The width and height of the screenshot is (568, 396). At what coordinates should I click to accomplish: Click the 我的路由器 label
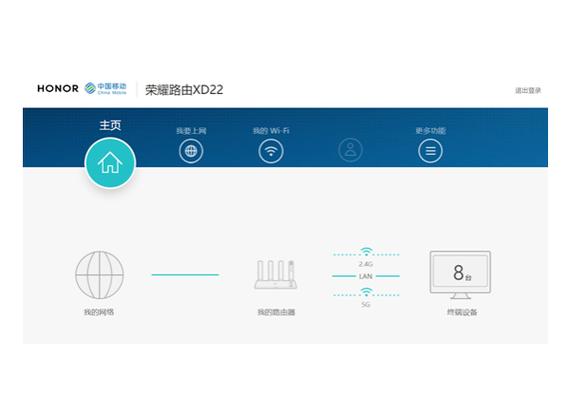276,312
